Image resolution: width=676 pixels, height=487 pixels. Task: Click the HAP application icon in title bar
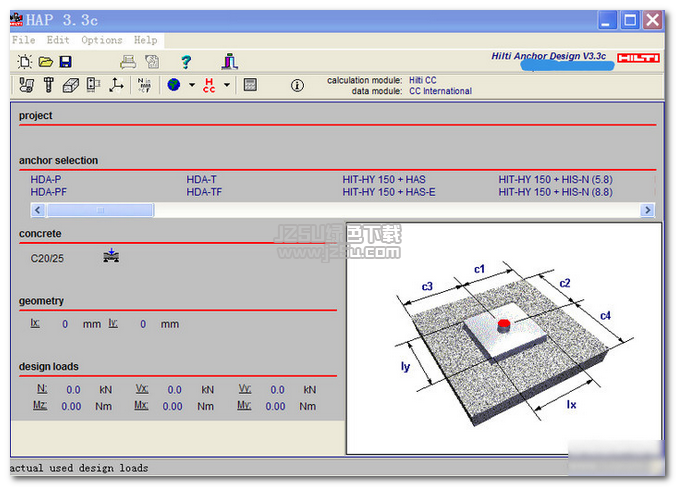coord(16,20)
